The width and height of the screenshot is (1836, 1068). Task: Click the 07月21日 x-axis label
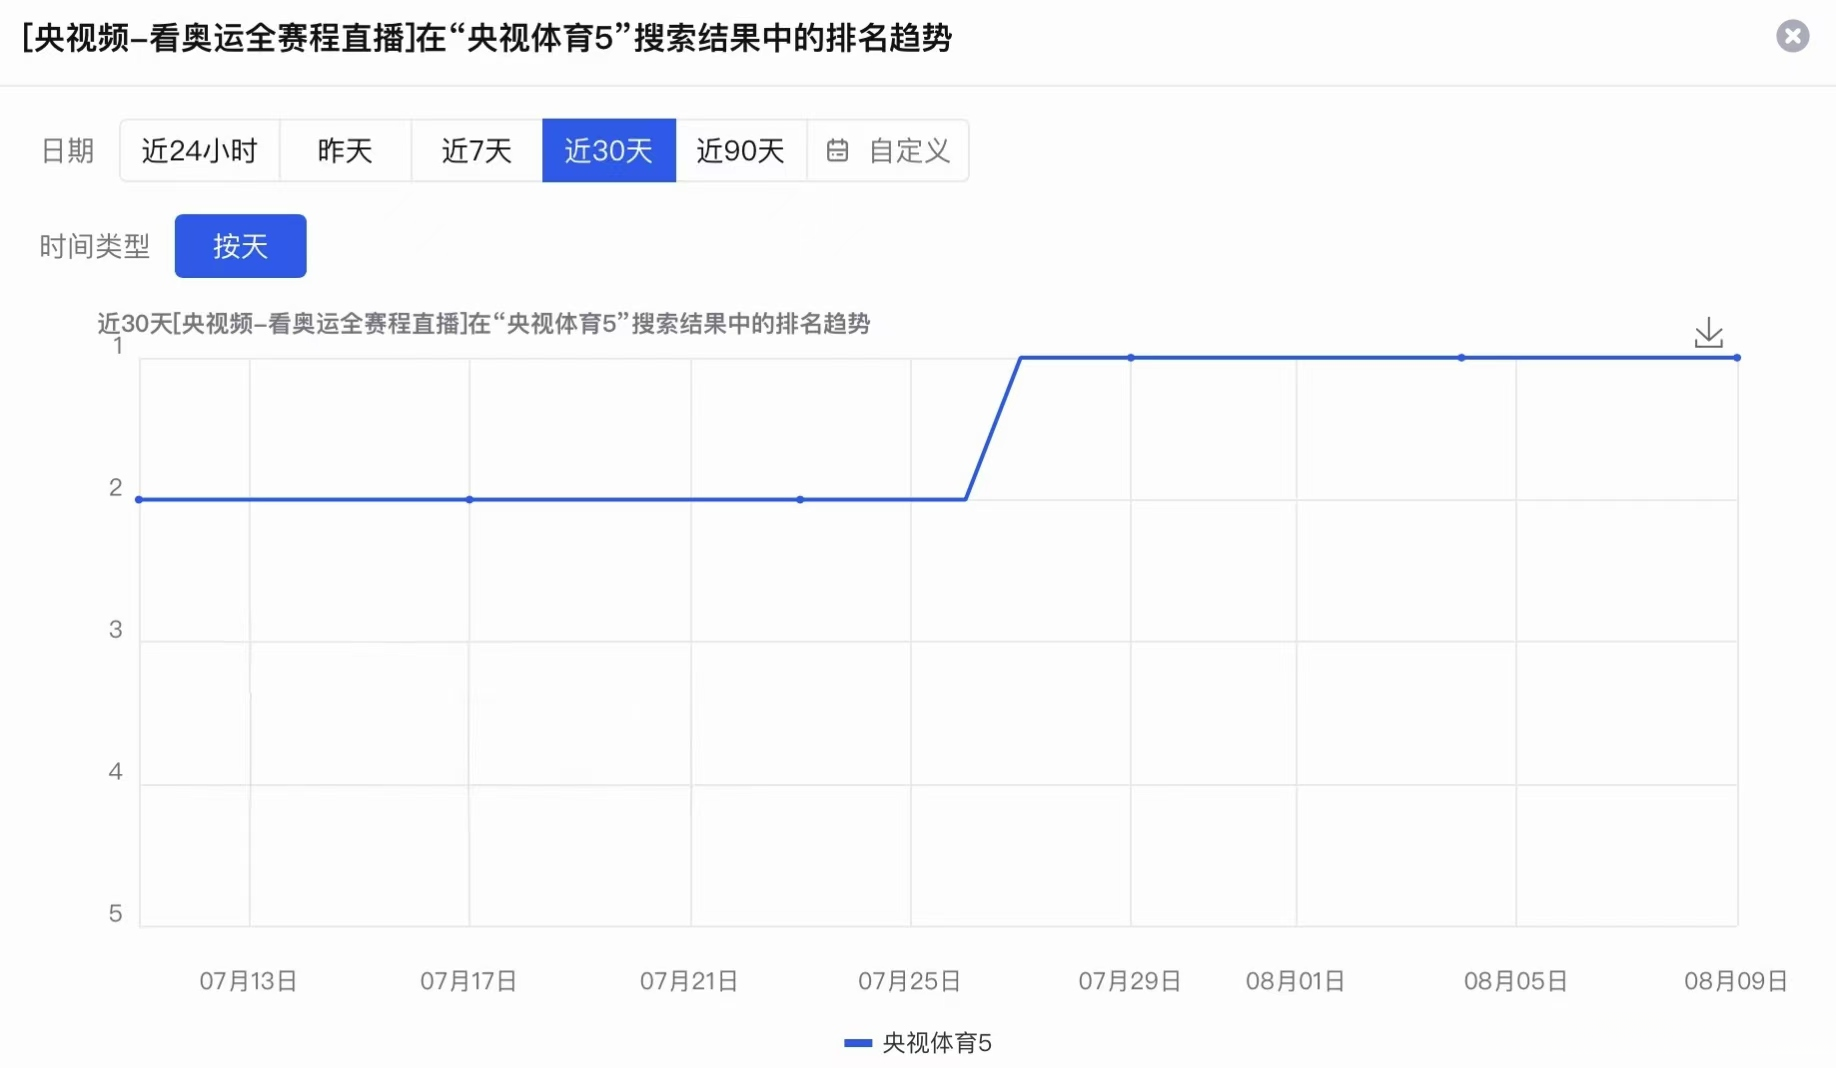(689, 981)
